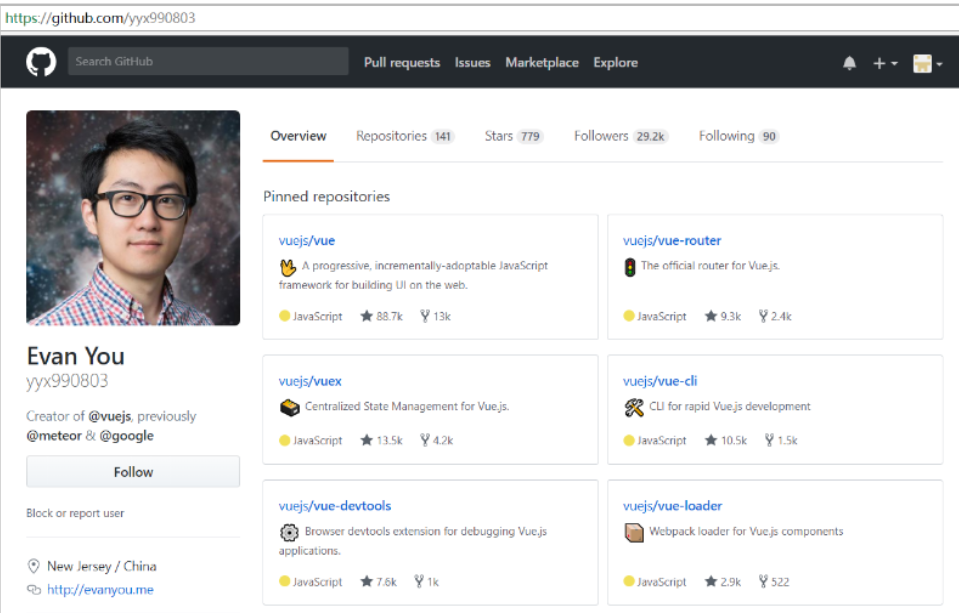Open the vuejs/vue-devtools pinned repository
Viewport: 959px width, 613px height.
tap(335, 506)
